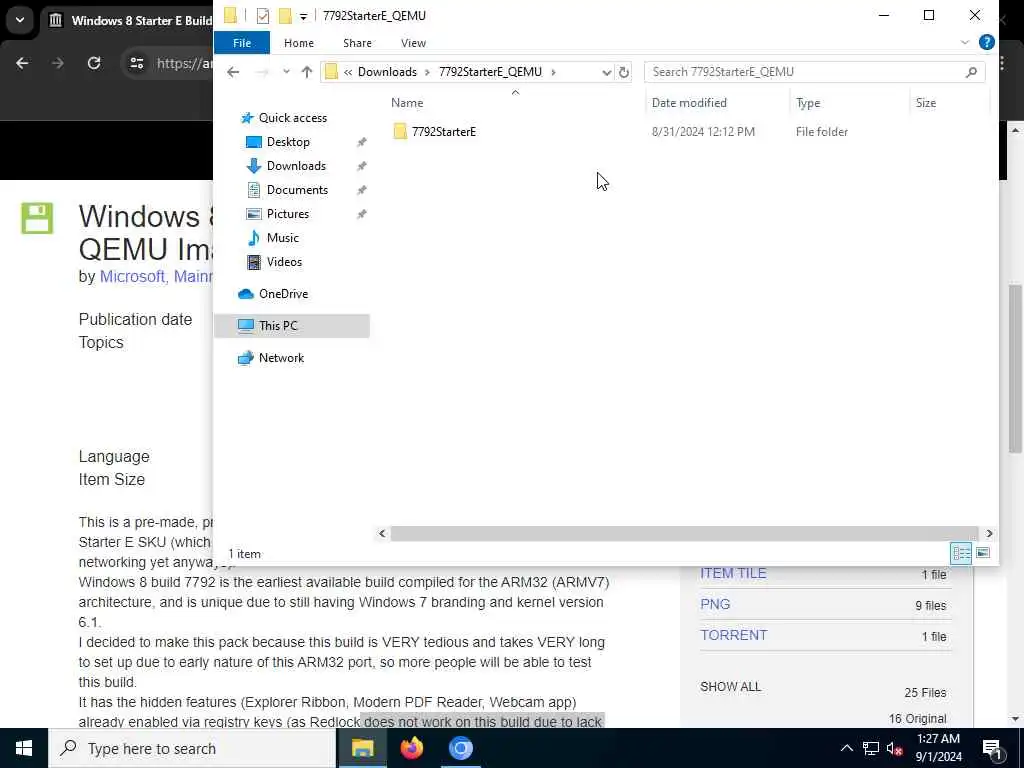Click the horizontal scrollbar right arrow
This screenshot has height=768, width=1024.
click(x=989, y=534)
